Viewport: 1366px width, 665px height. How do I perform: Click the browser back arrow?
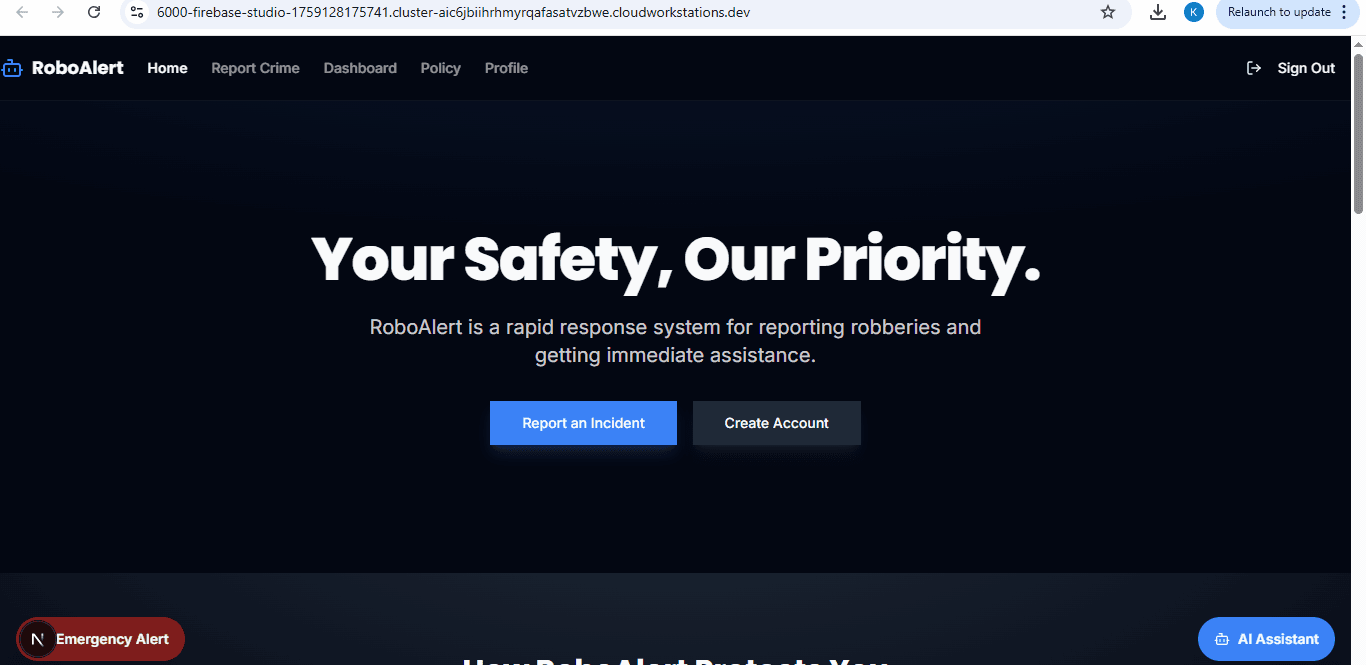[21, 13]
